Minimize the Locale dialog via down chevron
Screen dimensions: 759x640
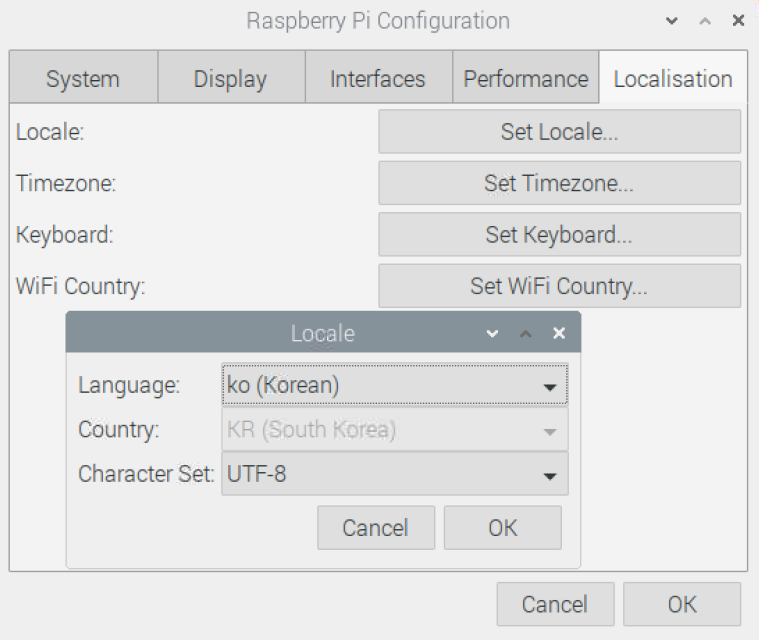click(x=492, y=334)
